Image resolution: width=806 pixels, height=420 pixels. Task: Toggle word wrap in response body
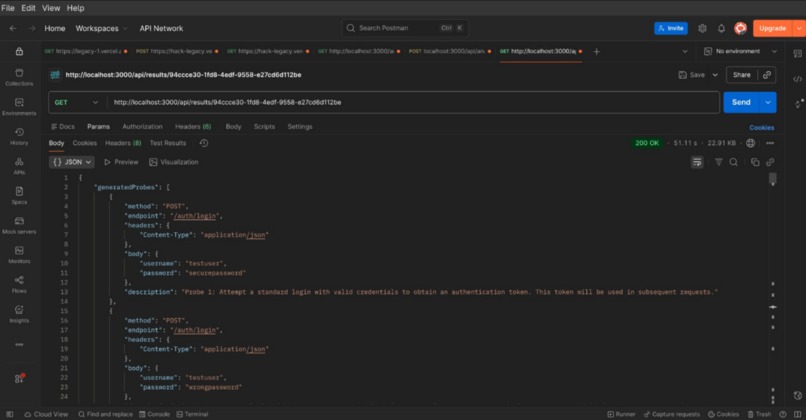(697, 162)
